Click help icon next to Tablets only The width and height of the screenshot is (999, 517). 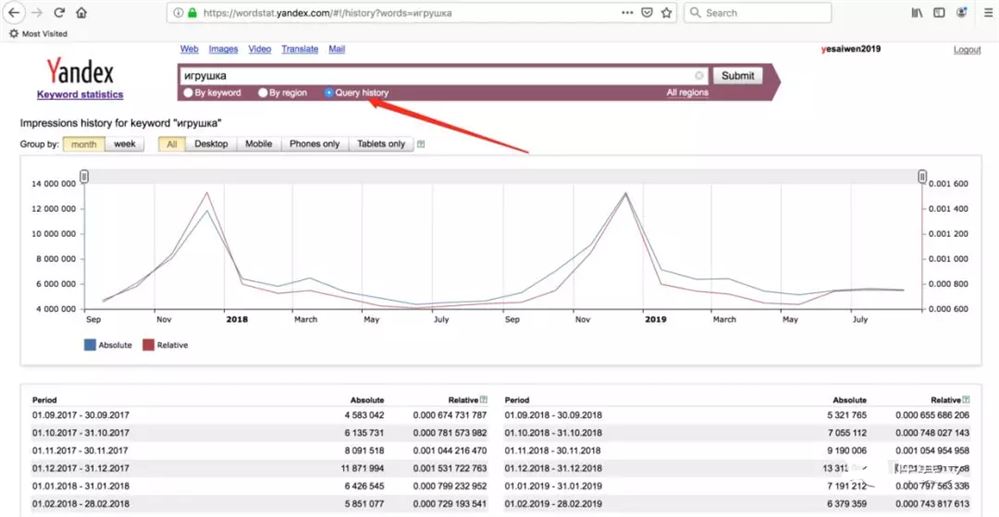[x=420, y=144]
